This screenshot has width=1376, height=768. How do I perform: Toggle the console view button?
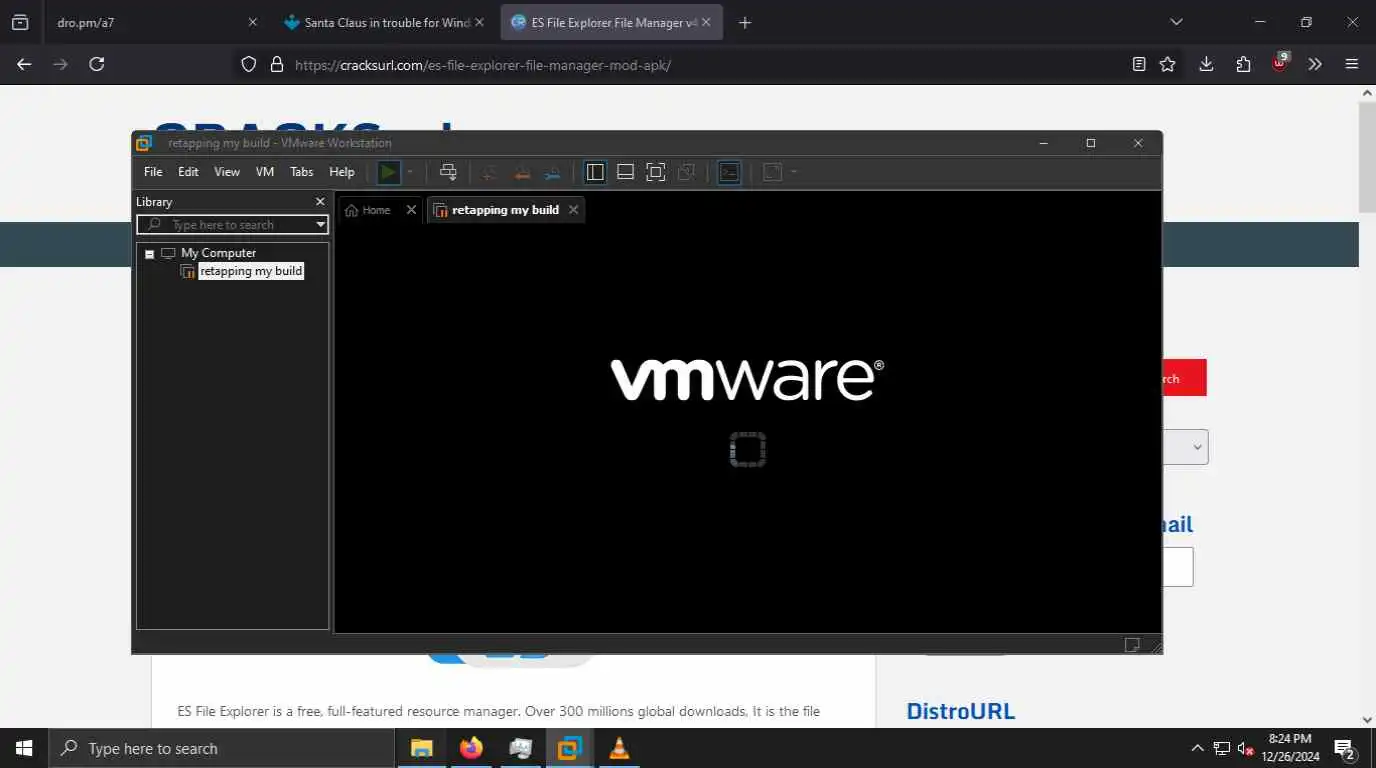click(729, 172)
